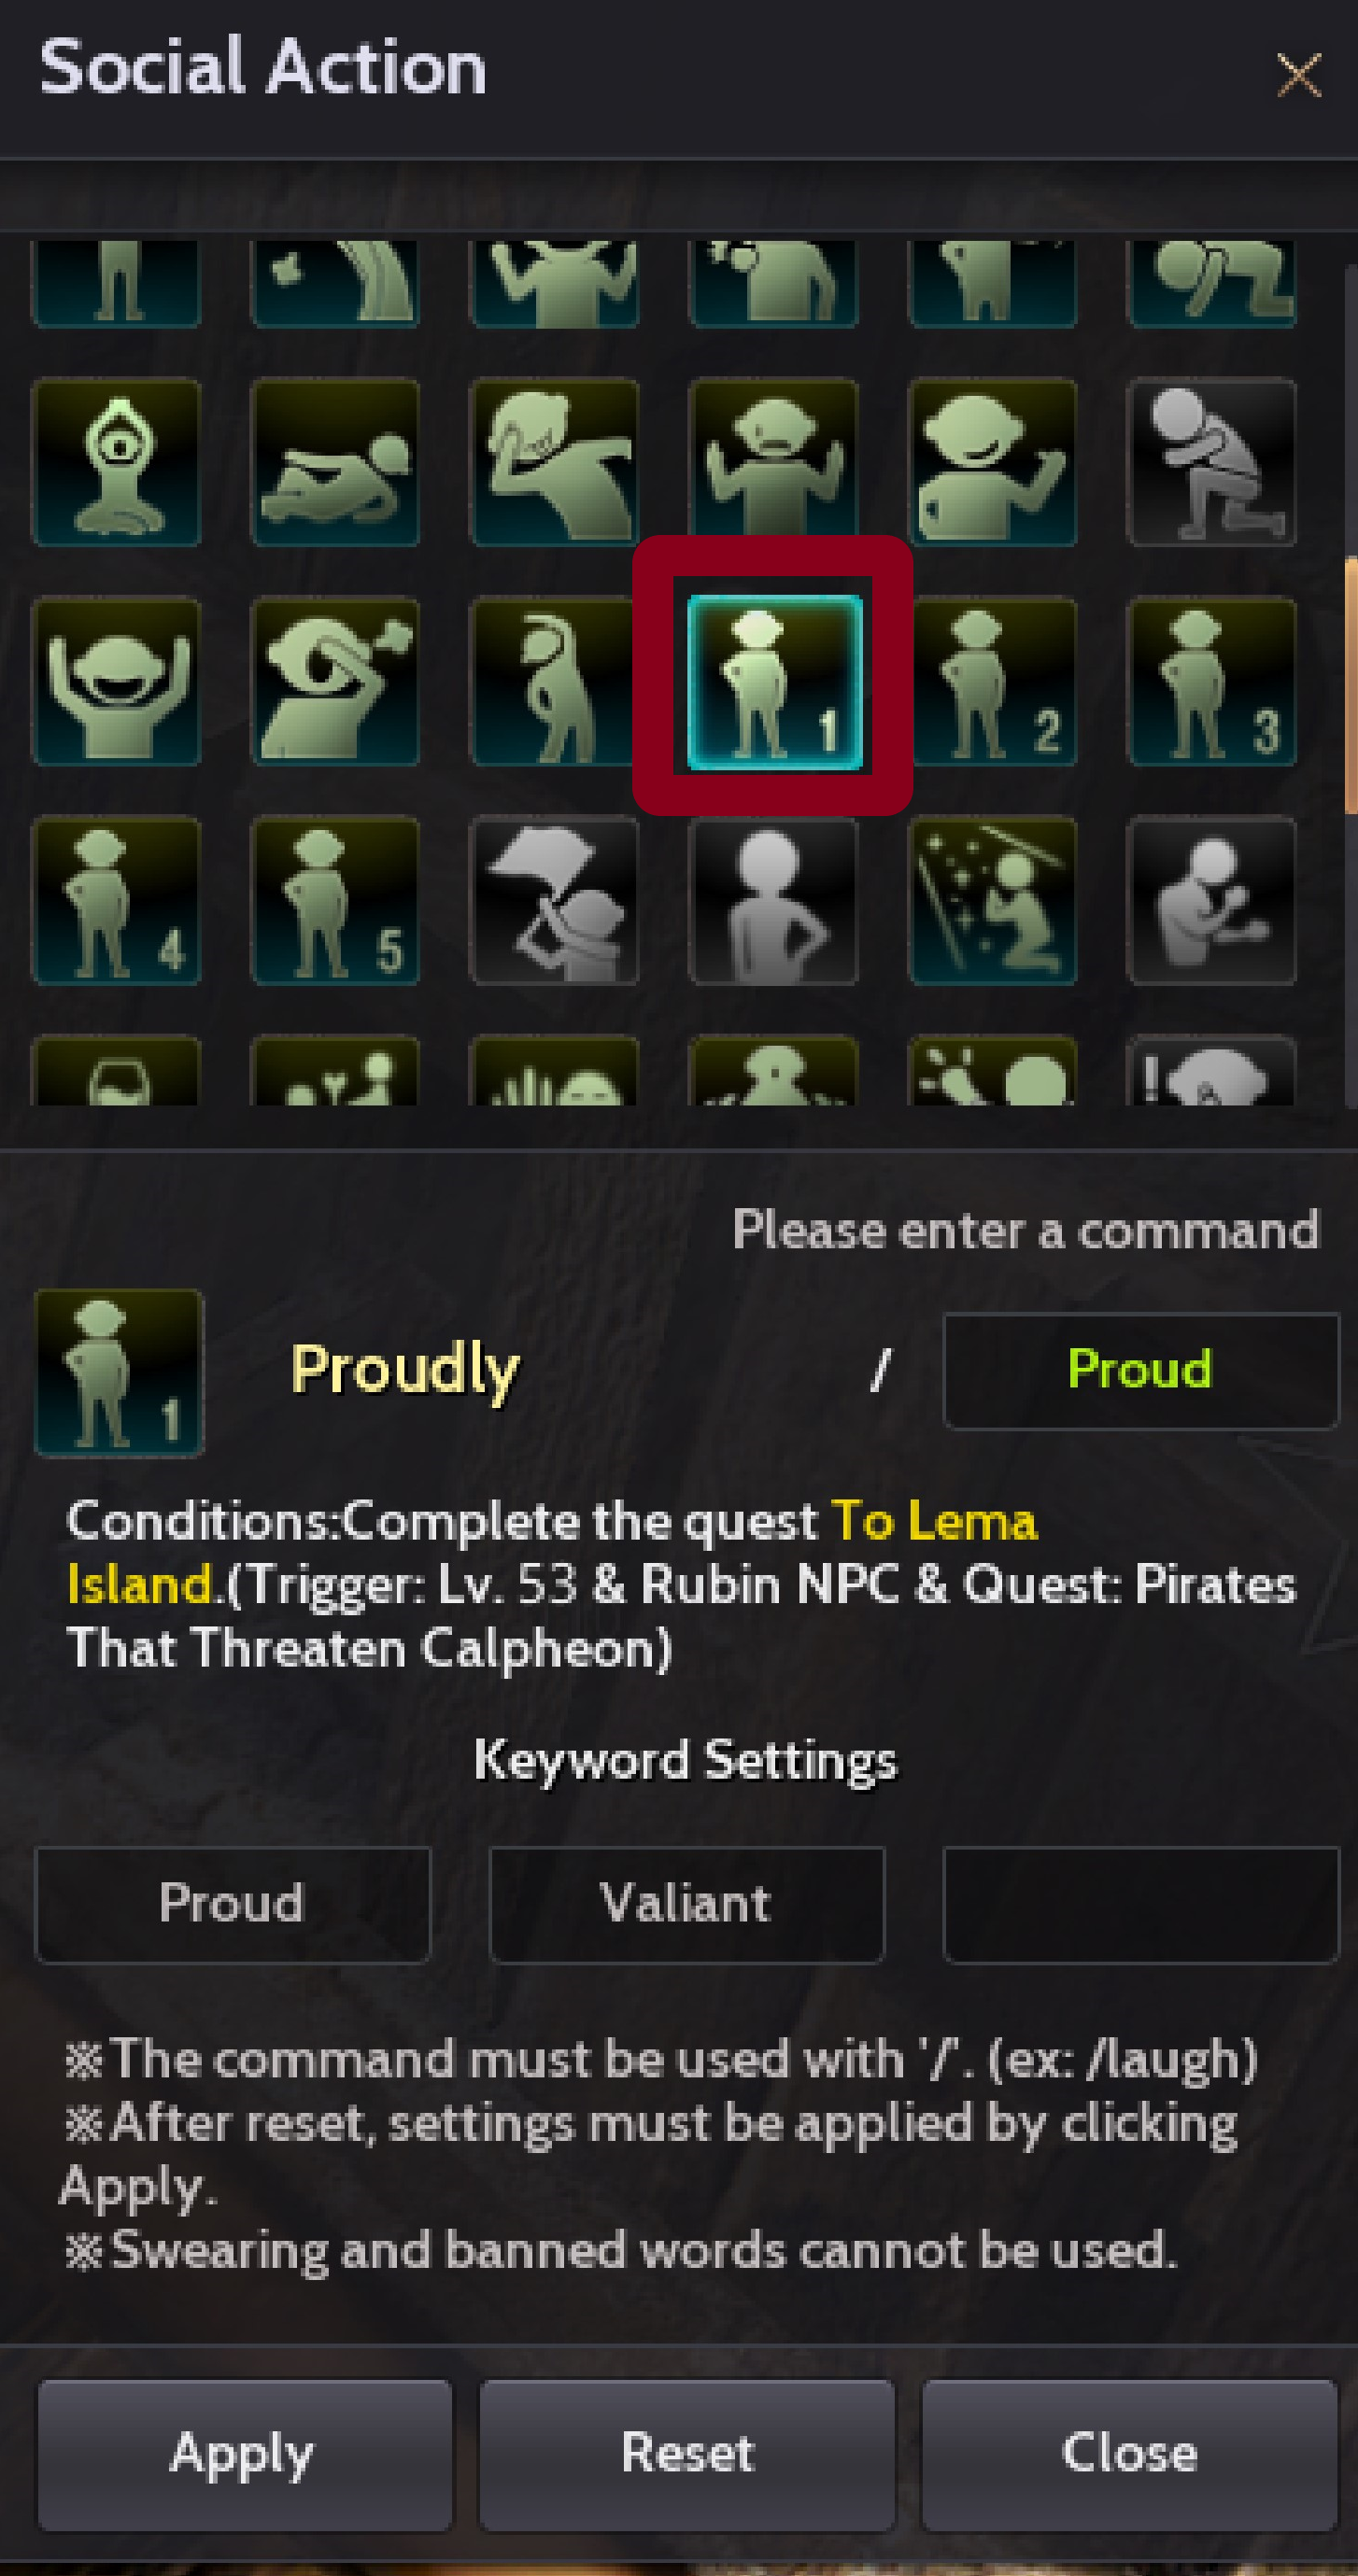Select the pose number 3 icon
This screenshot has width=1358, height=2576.
[1211, 681]
